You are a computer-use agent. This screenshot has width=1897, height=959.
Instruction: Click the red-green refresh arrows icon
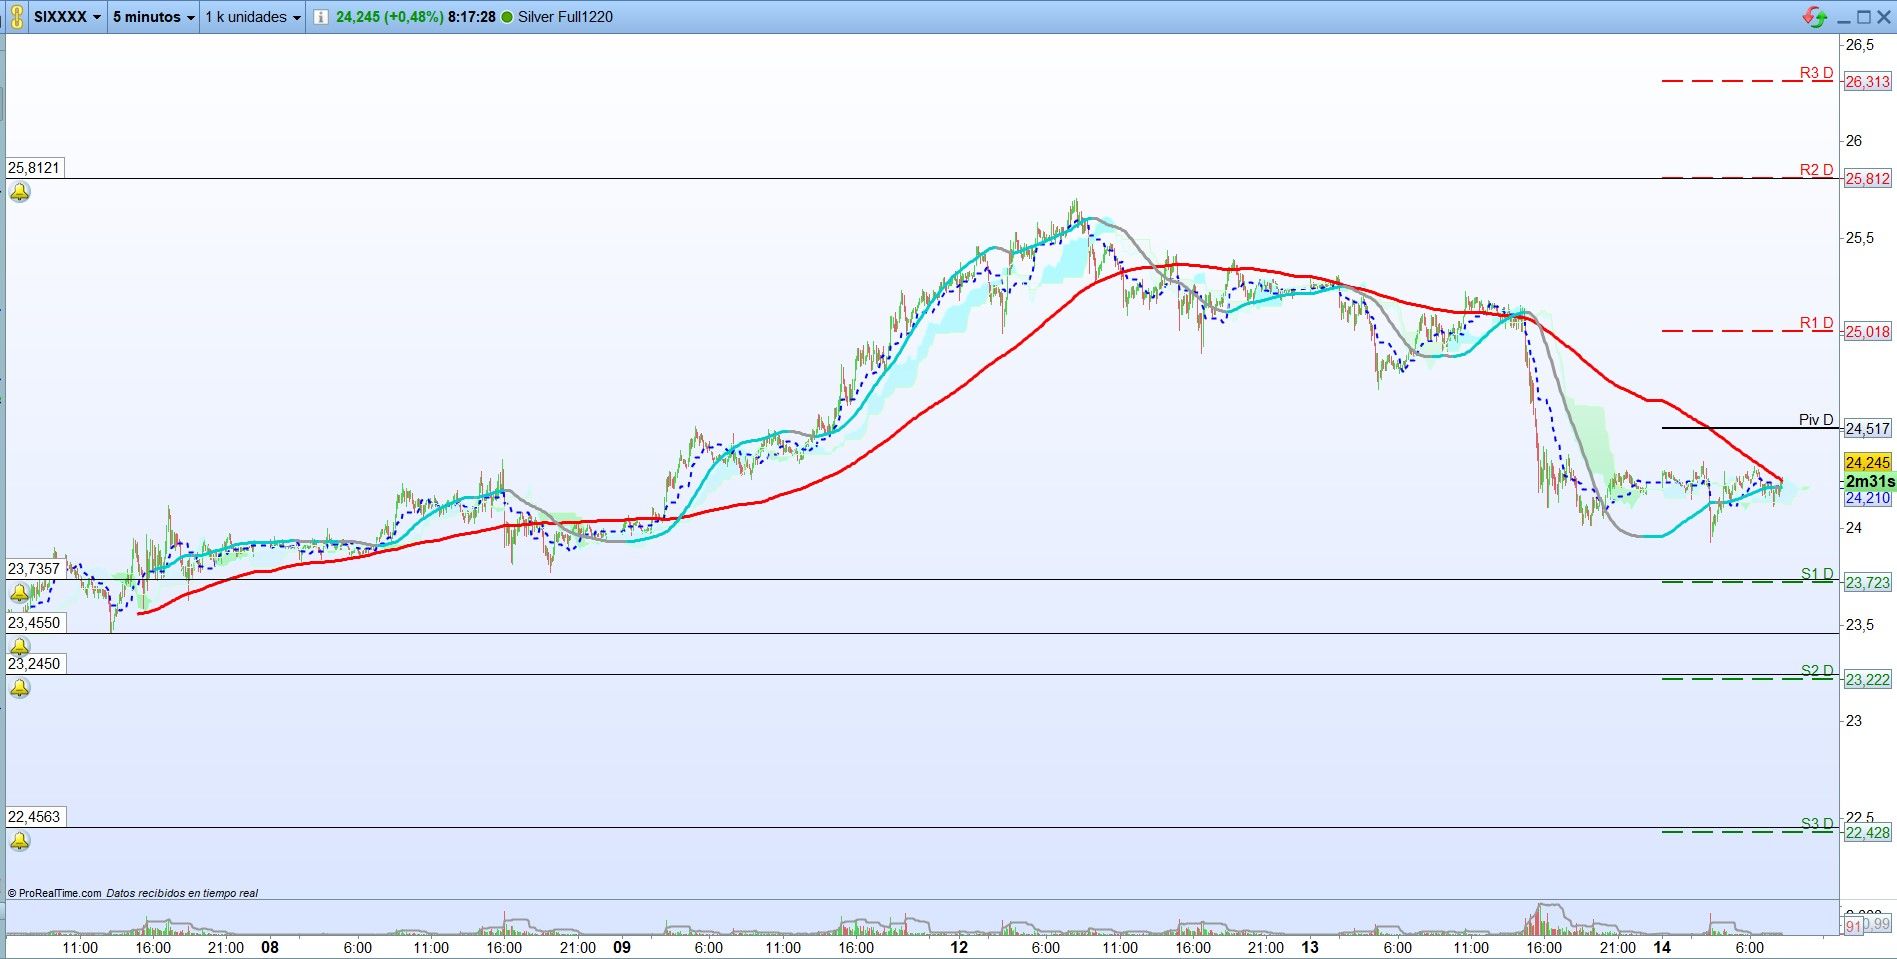click(x=1815, y=17)
